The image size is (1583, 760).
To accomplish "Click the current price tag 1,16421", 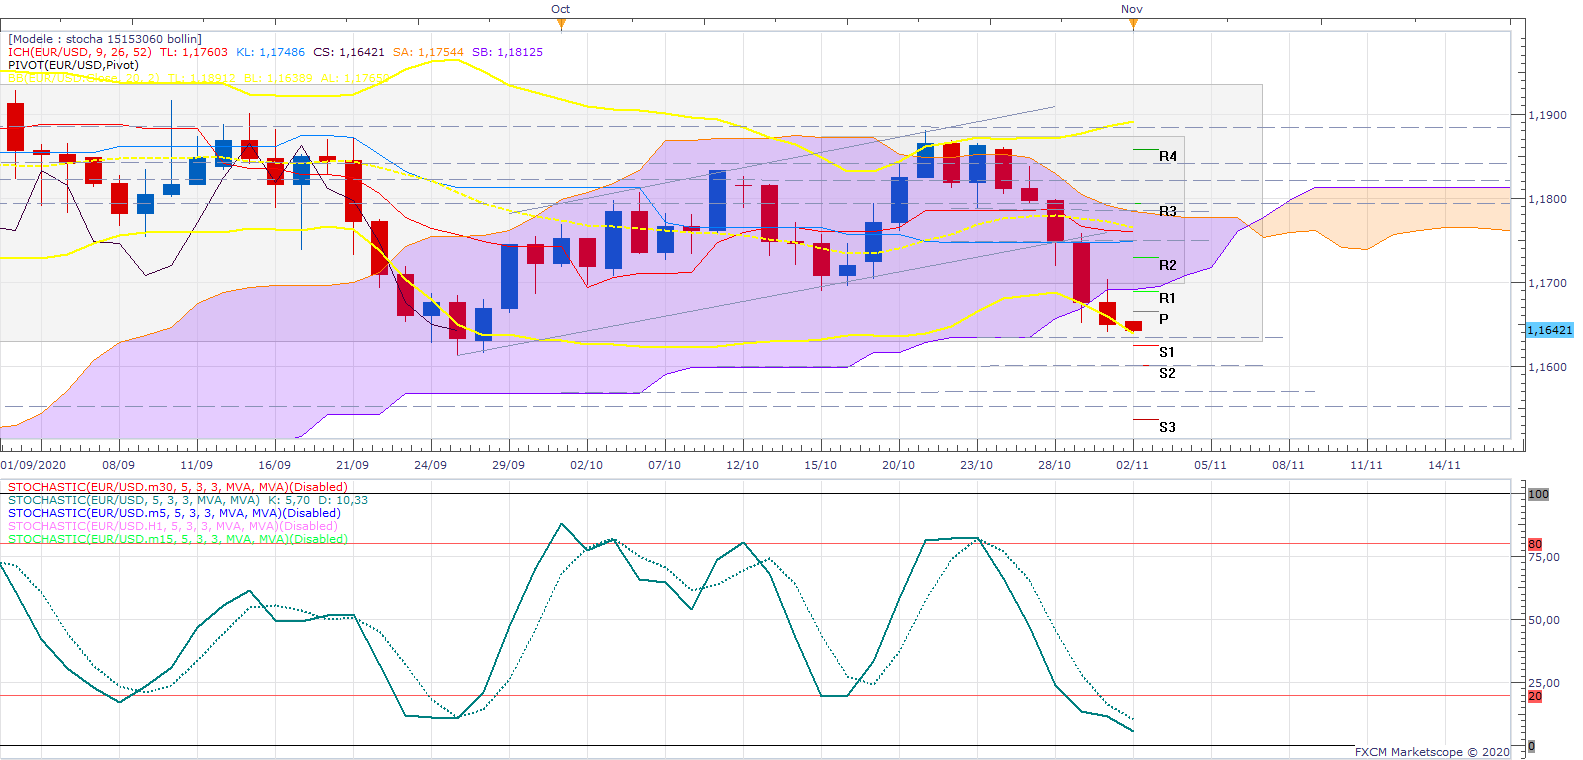I will (x=1549, y=330).
